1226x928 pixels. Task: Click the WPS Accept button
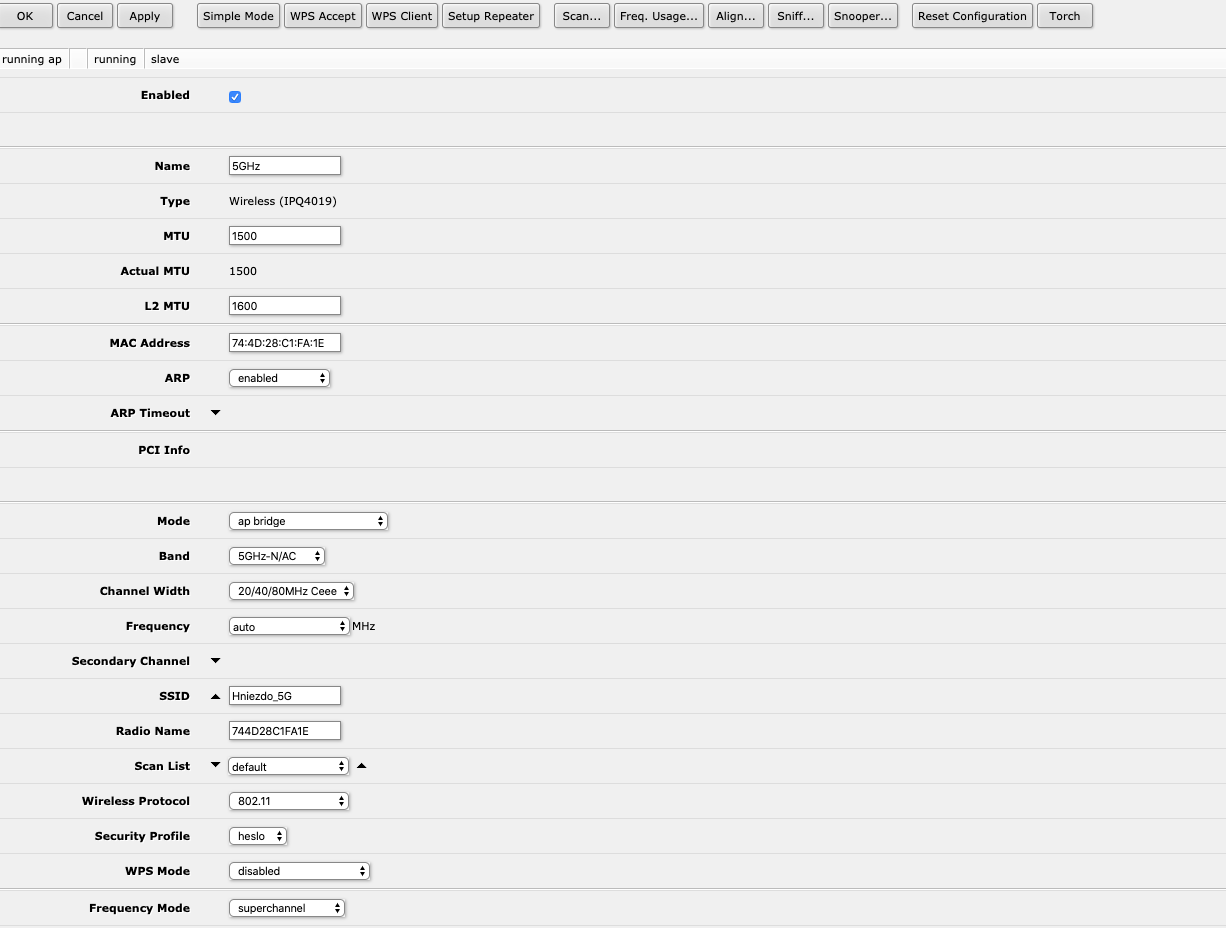(x=322, y=16)
